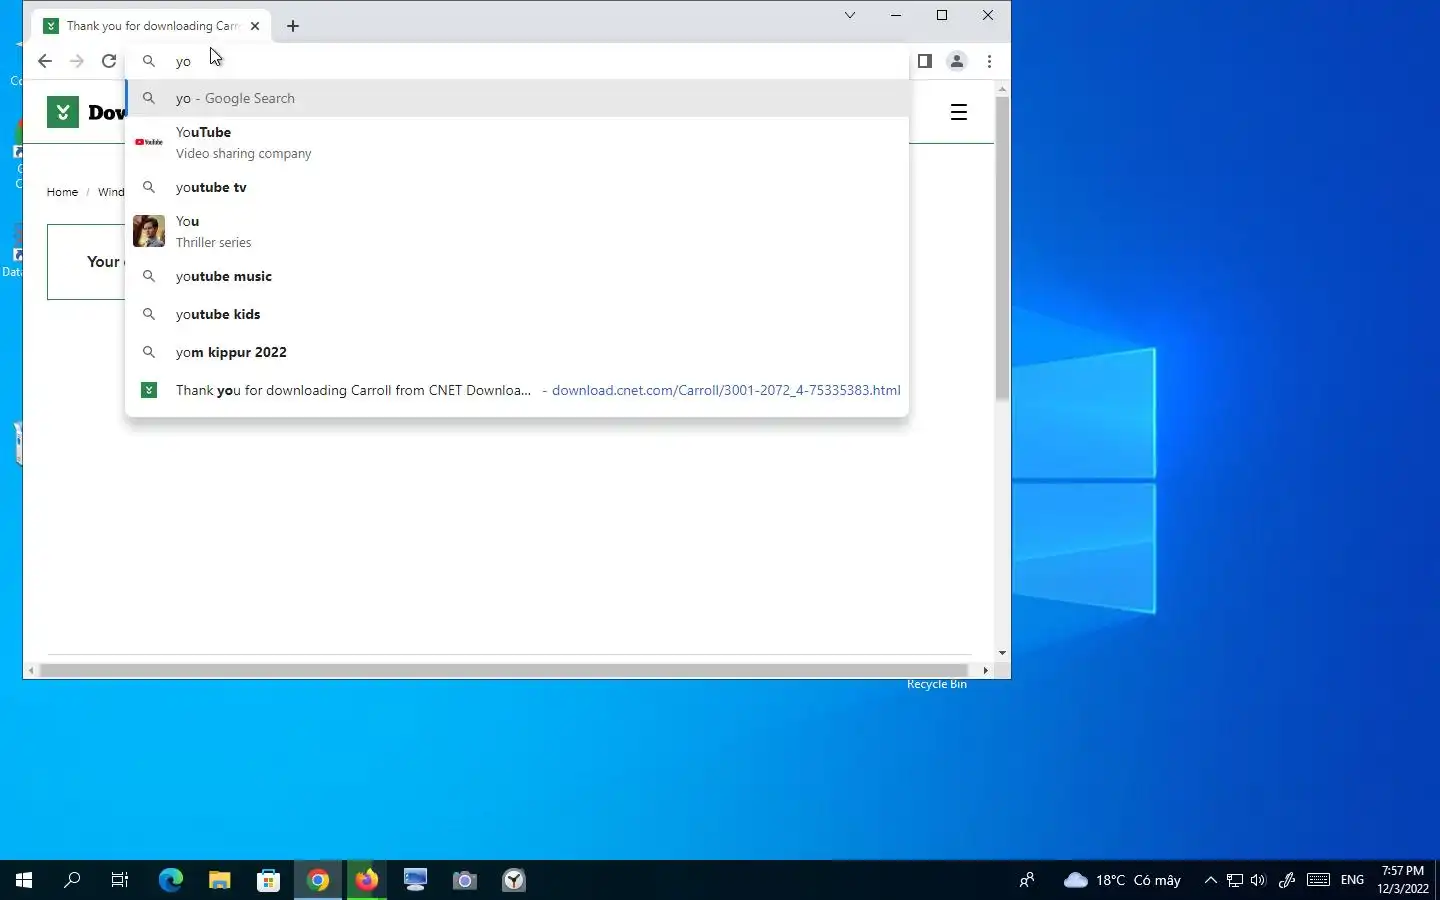Open the clock showing 7:57 PM
Screen dimensions: 1440x900
point(1403,880)
